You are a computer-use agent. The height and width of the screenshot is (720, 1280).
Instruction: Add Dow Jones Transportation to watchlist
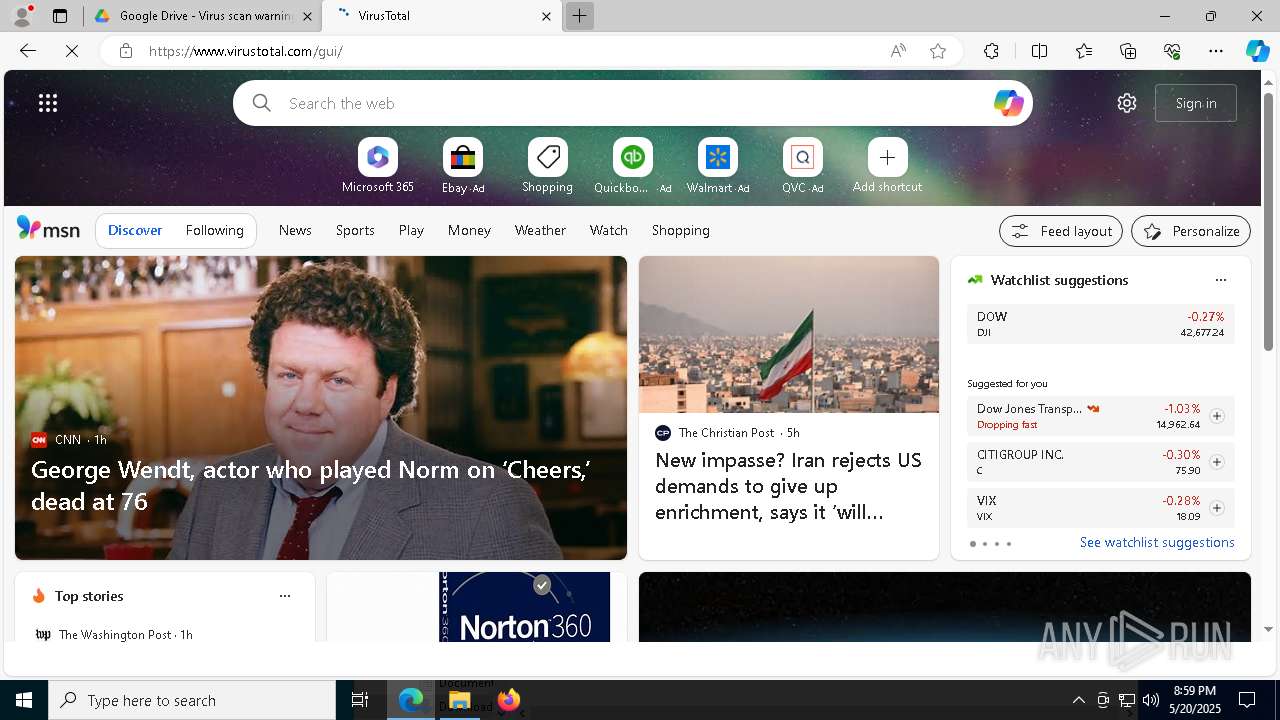point(1217,416)
